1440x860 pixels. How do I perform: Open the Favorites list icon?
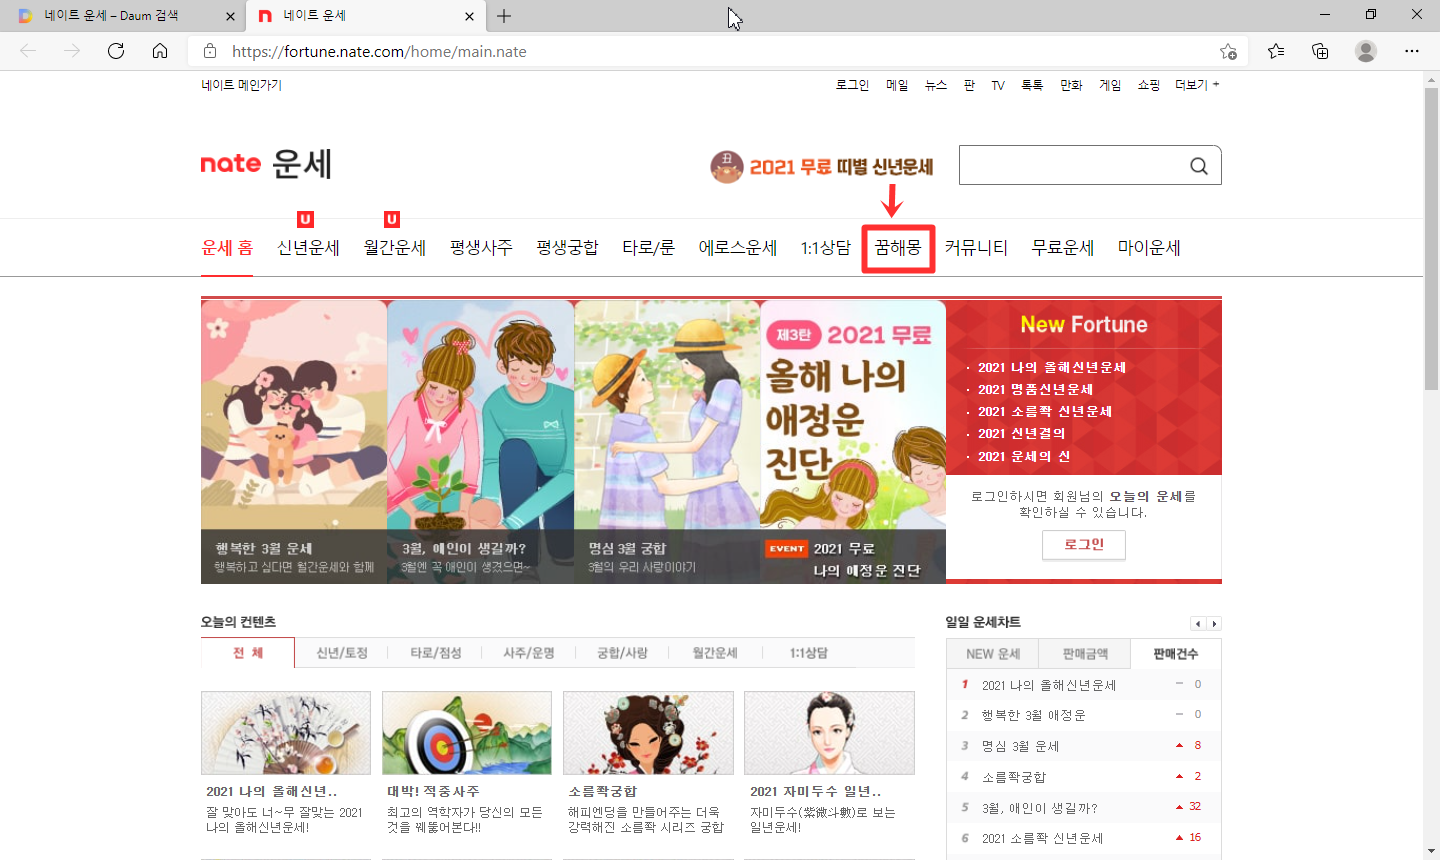[1276, 51]
